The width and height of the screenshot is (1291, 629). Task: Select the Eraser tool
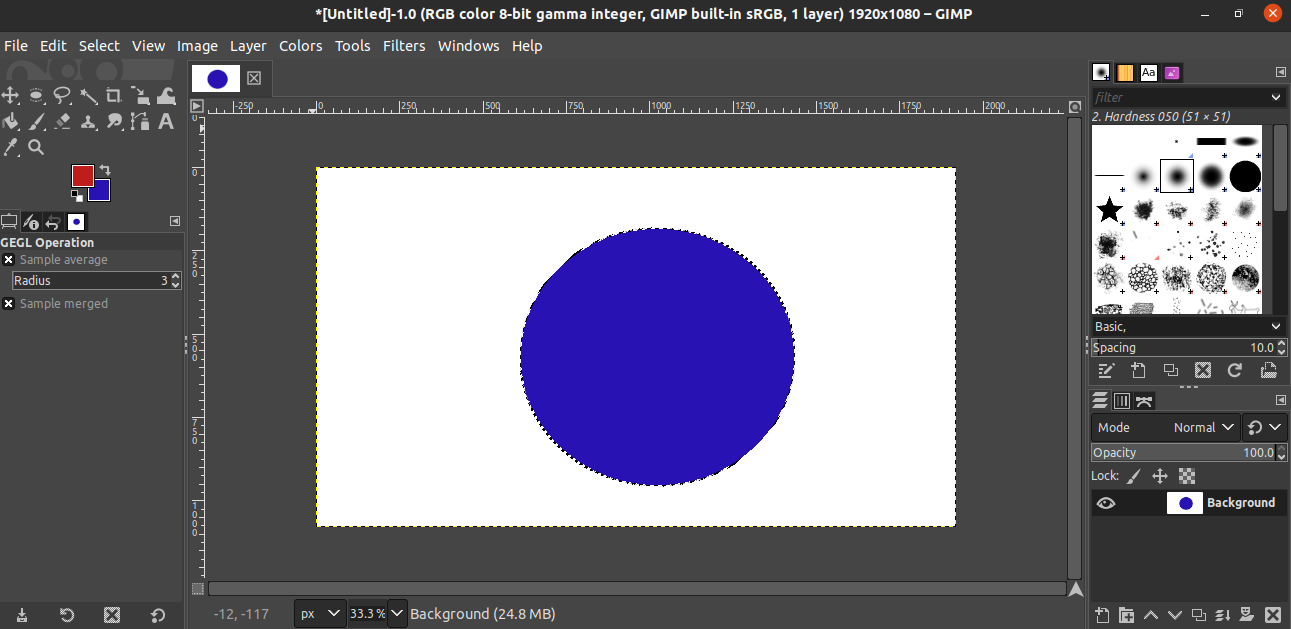[62, 122]
